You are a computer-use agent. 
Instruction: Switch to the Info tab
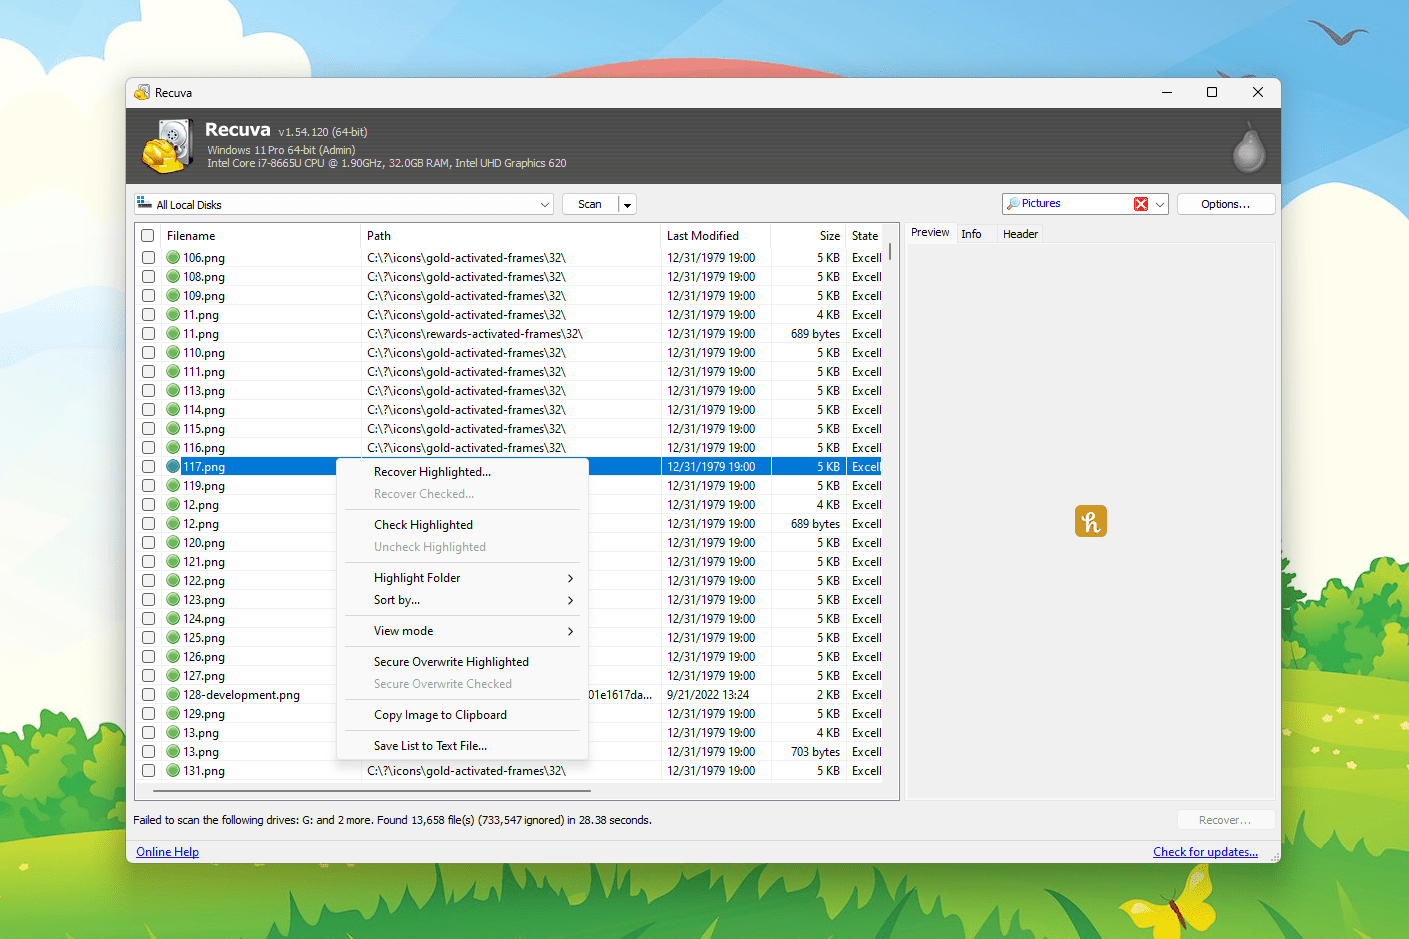point(970,233)
